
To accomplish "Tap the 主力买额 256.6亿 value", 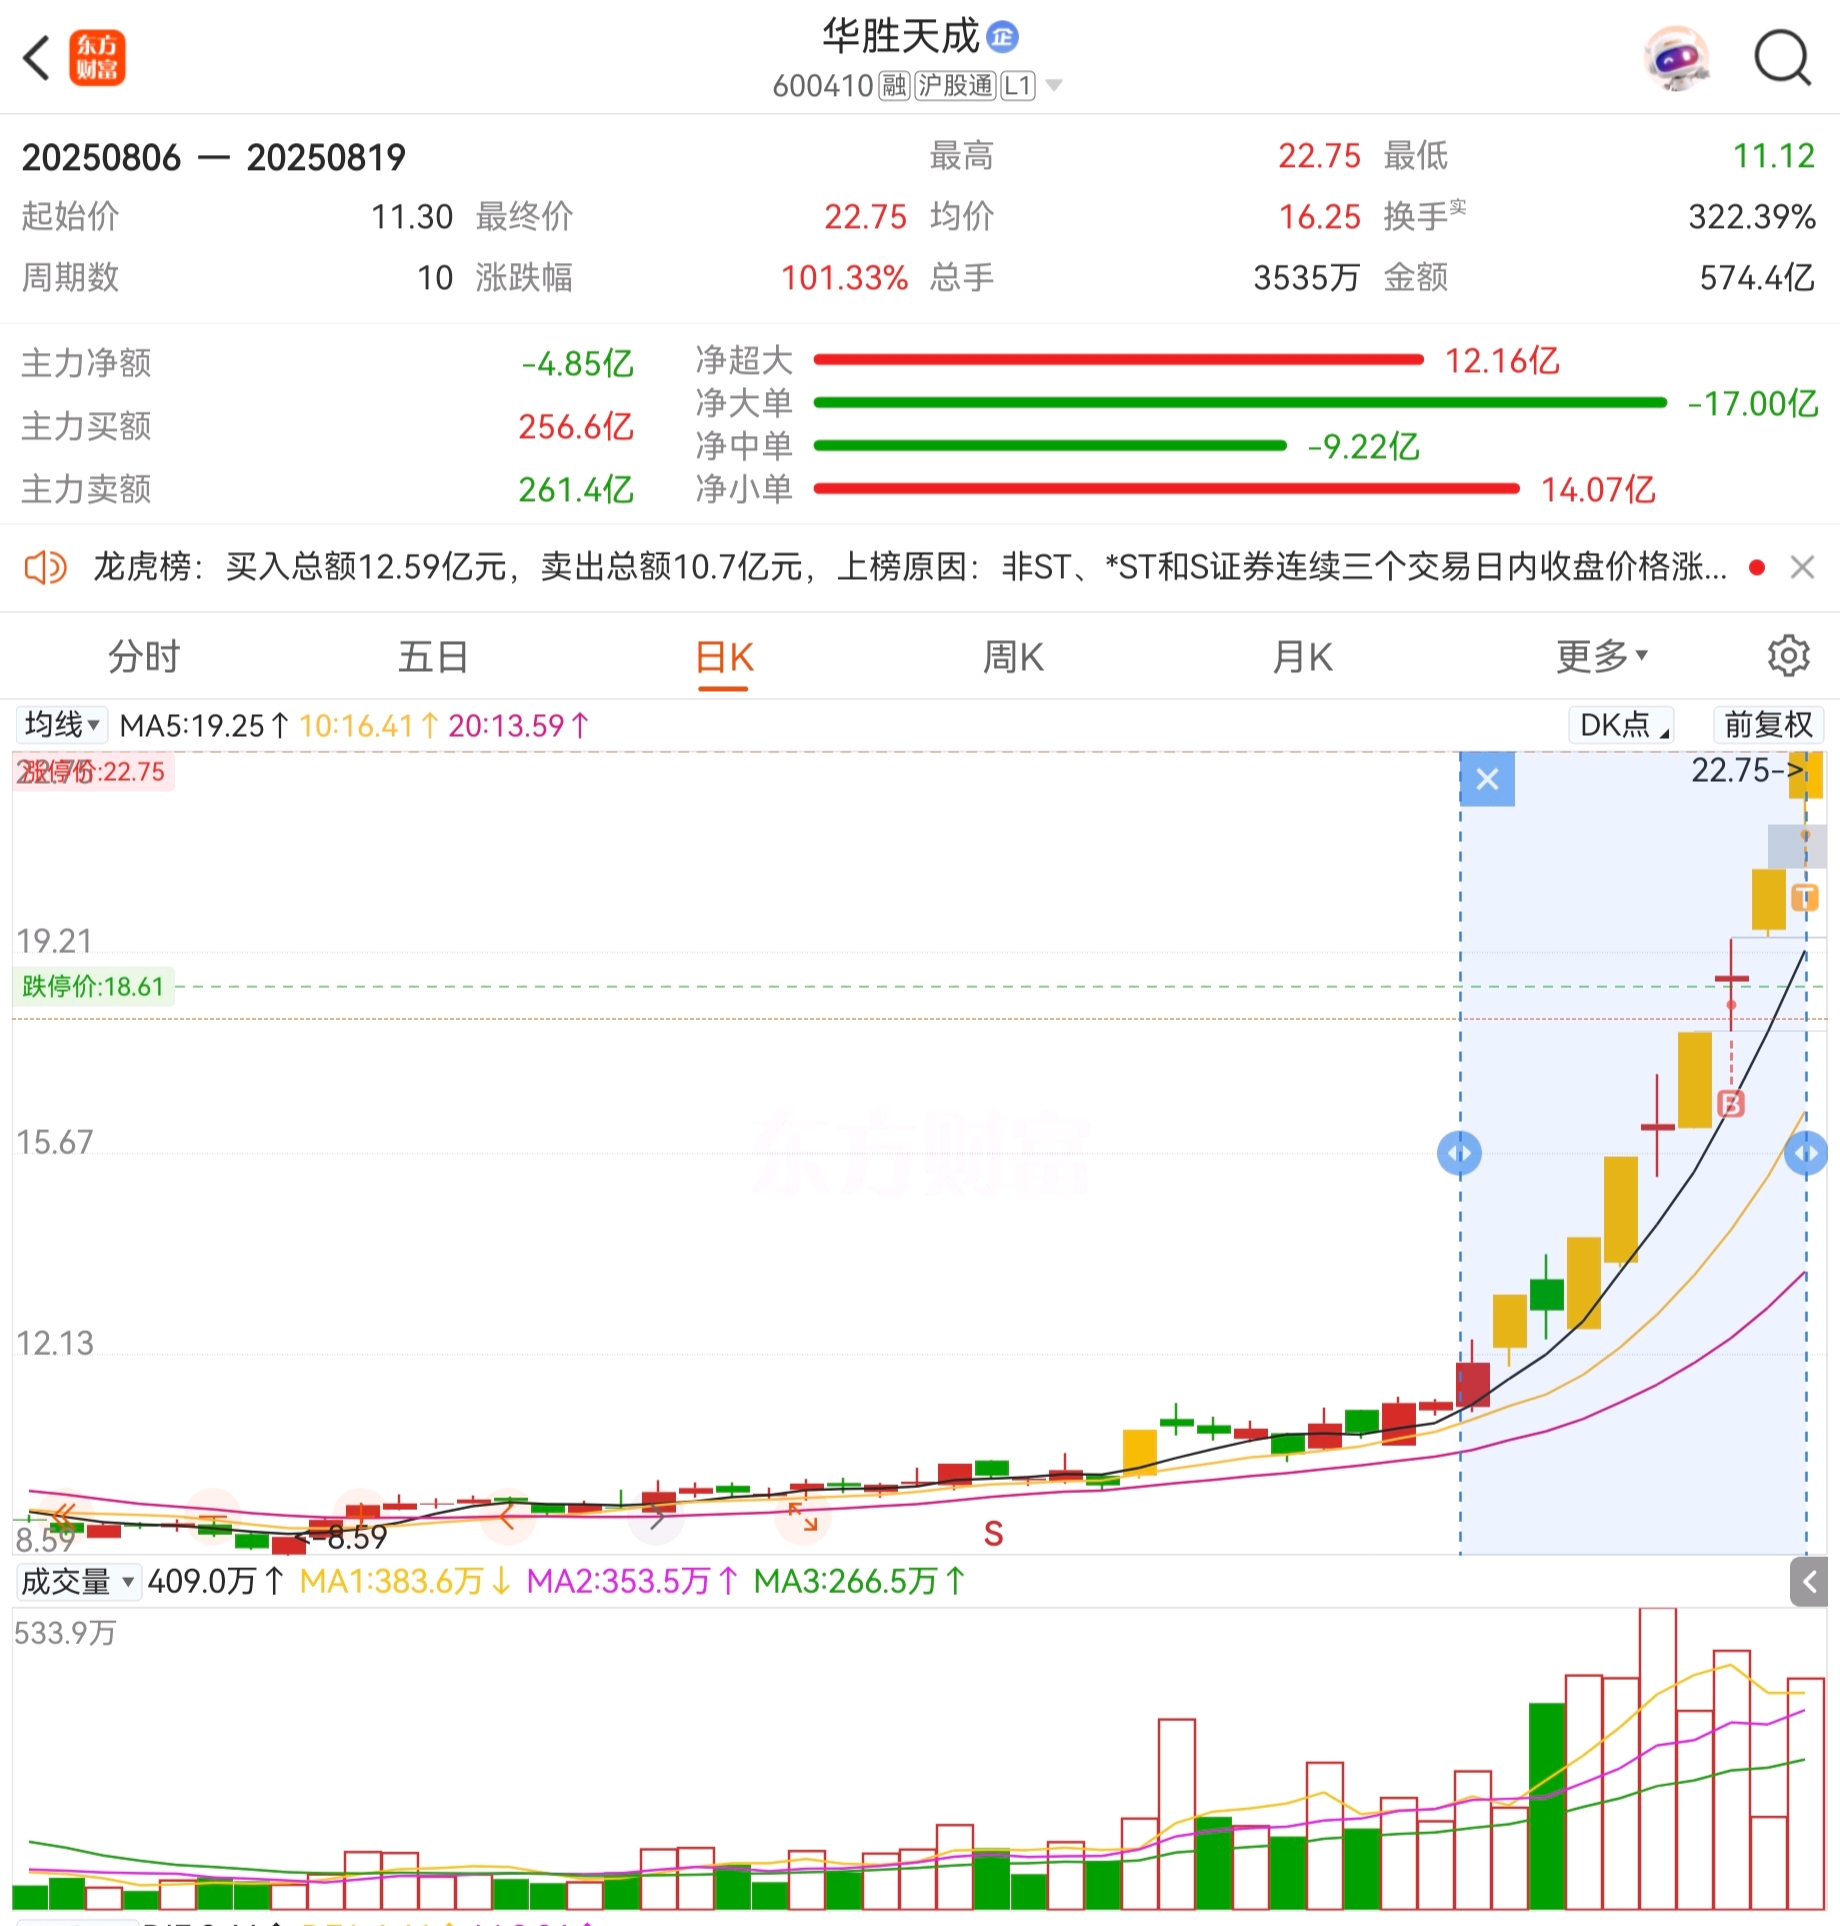I will tap(576, 426).
